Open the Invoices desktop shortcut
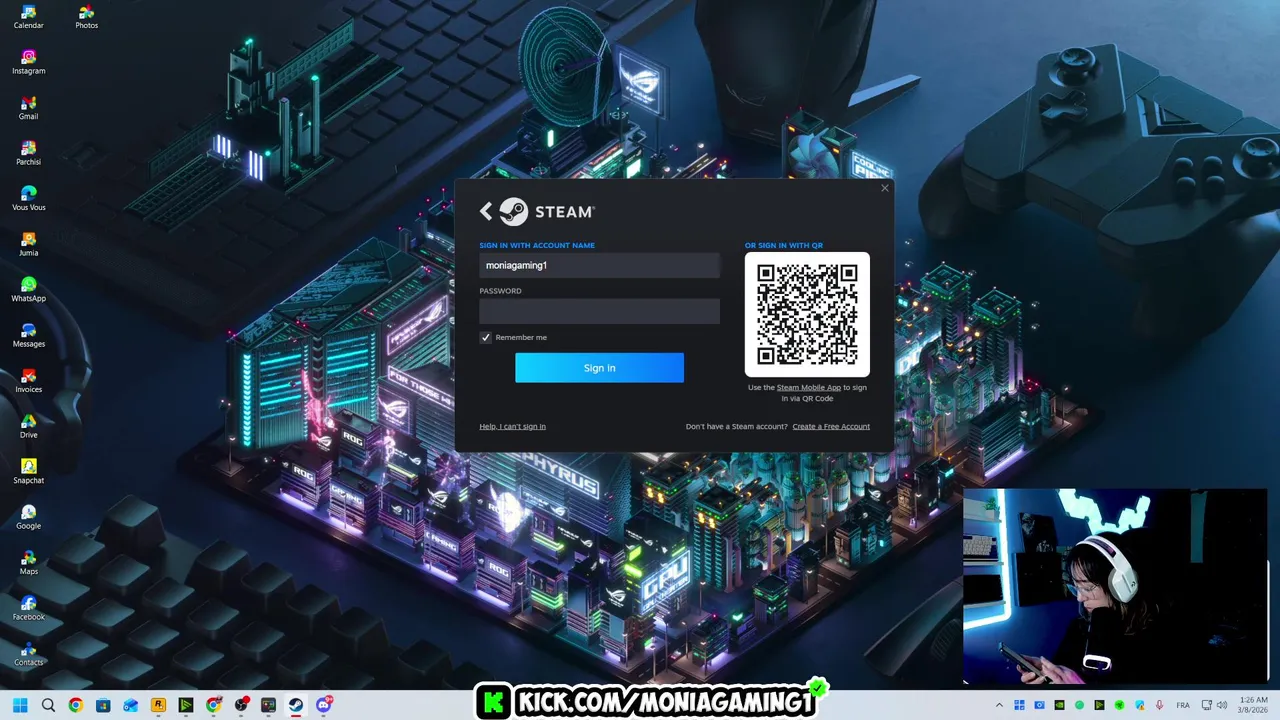The height and width of the screenshot is (720, 1280). coord(28,380)
